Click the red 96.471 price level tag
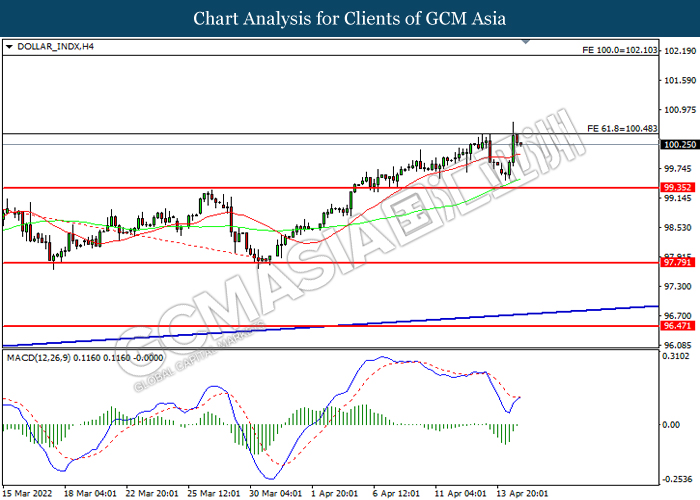 678,326
